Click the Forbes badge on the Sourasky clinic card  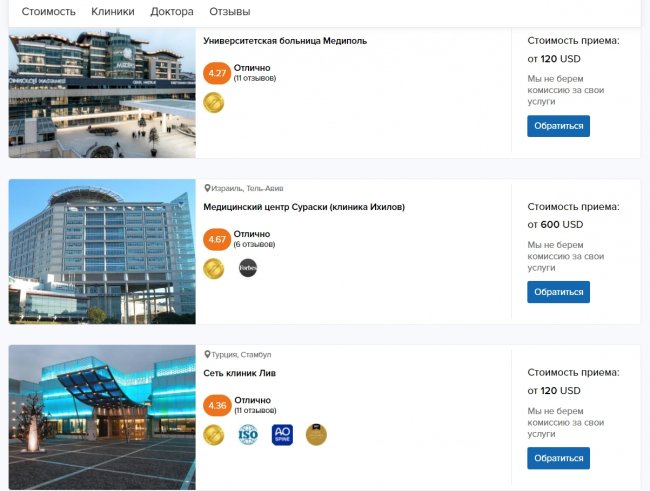248,268
